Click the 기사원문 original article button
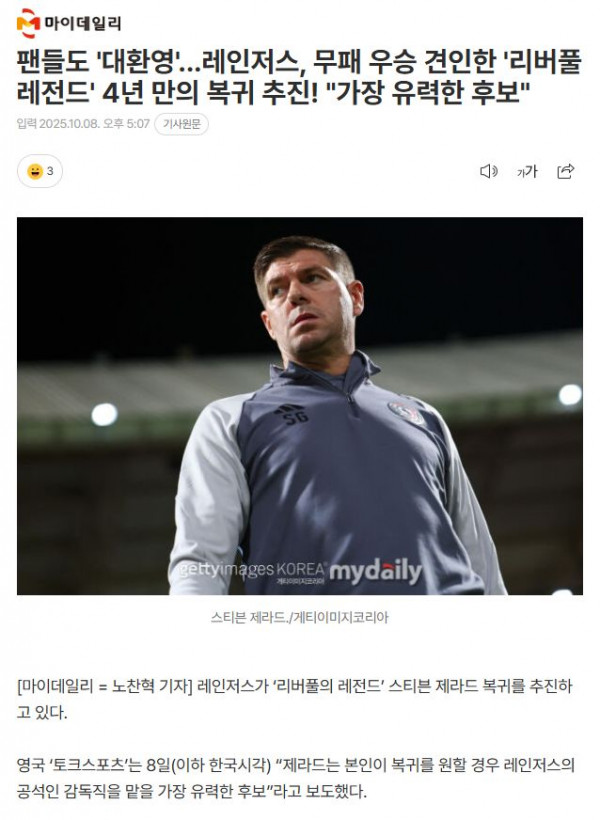 182,124
